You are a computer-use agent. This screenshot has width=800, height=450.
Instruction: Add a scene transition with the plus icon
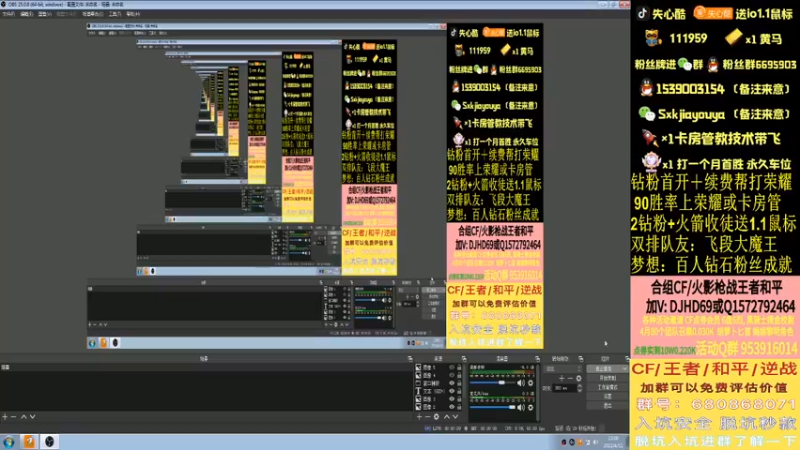coord(562,378)
